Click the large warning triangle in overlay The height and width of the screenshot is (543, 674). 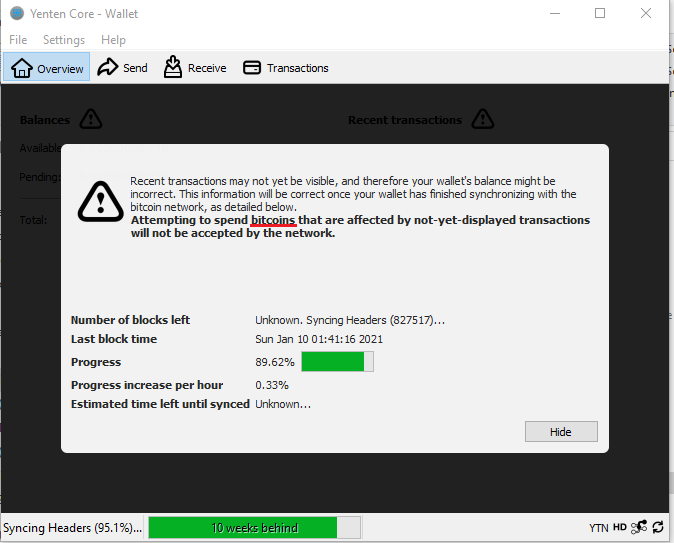pos(101,202)
